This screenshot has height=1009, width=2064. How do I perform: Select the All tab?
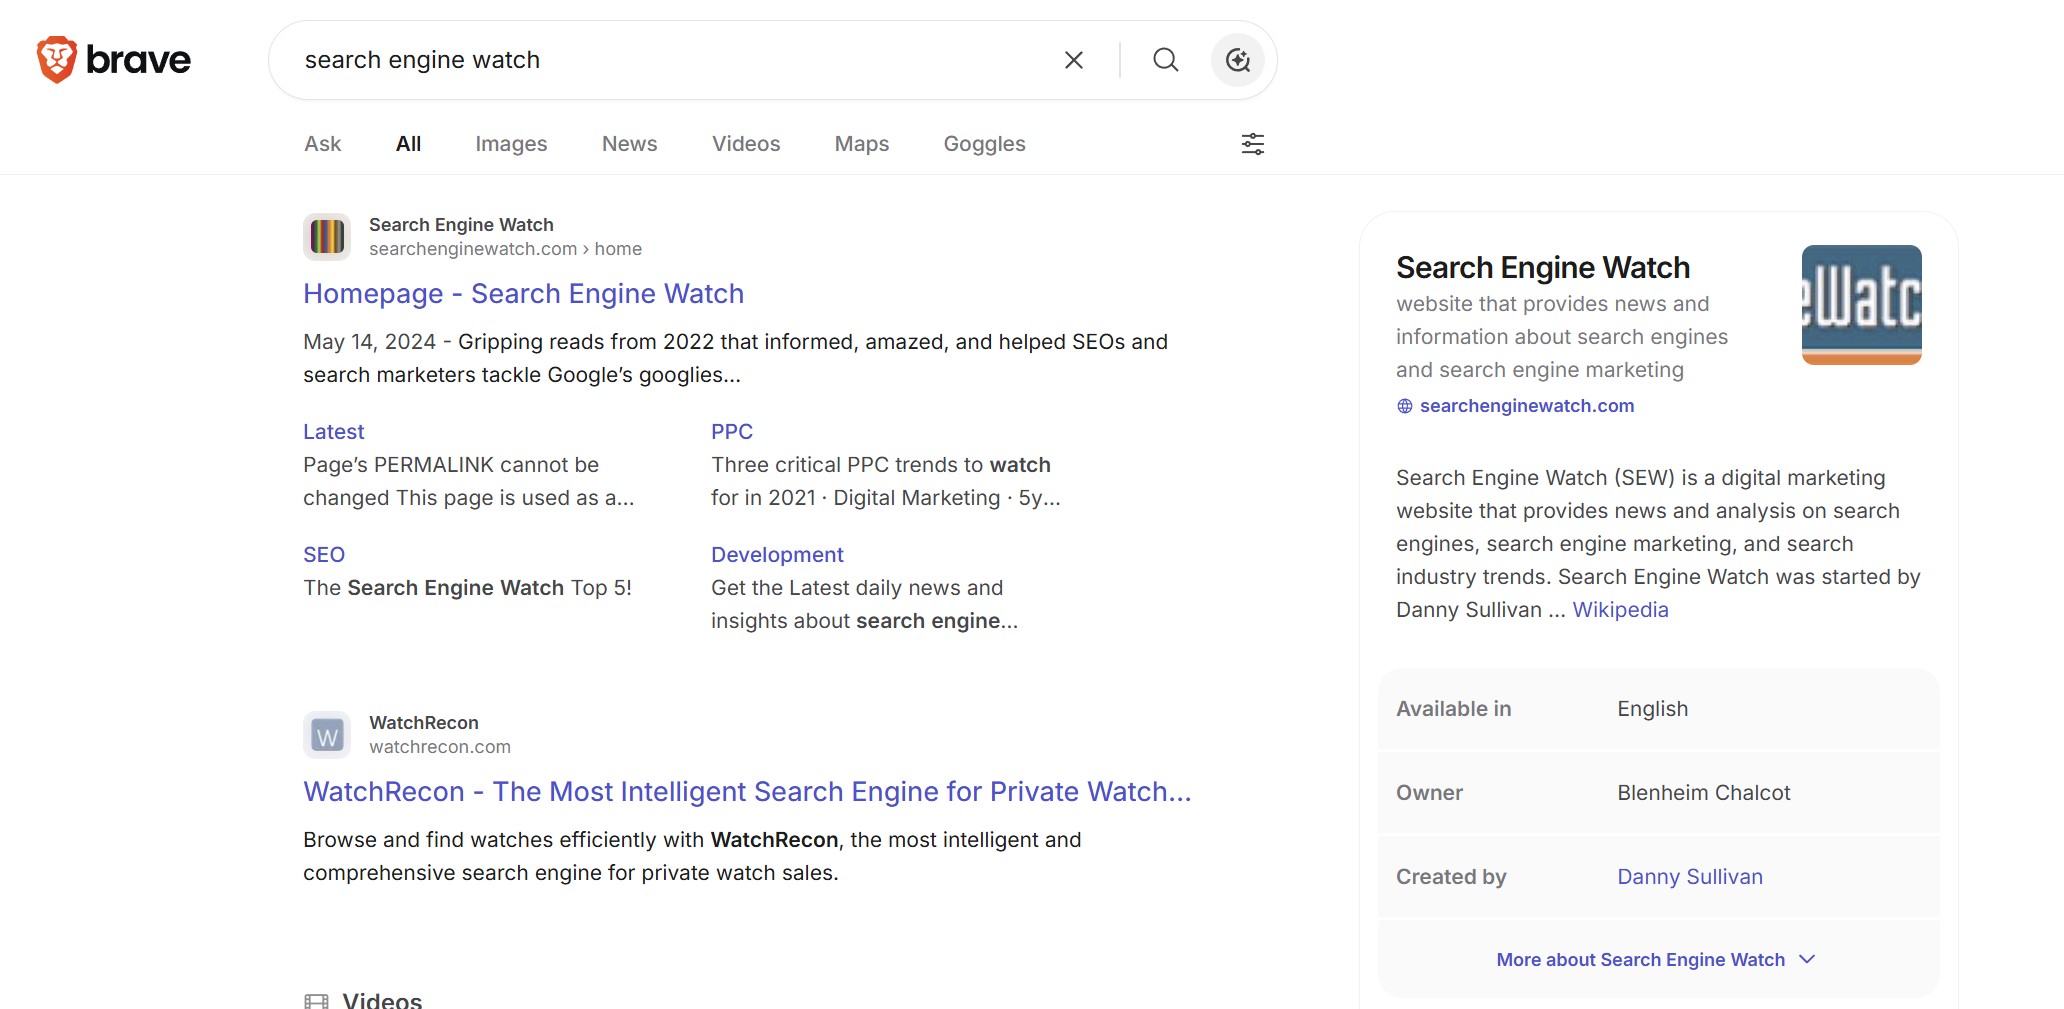pos(408,144)
